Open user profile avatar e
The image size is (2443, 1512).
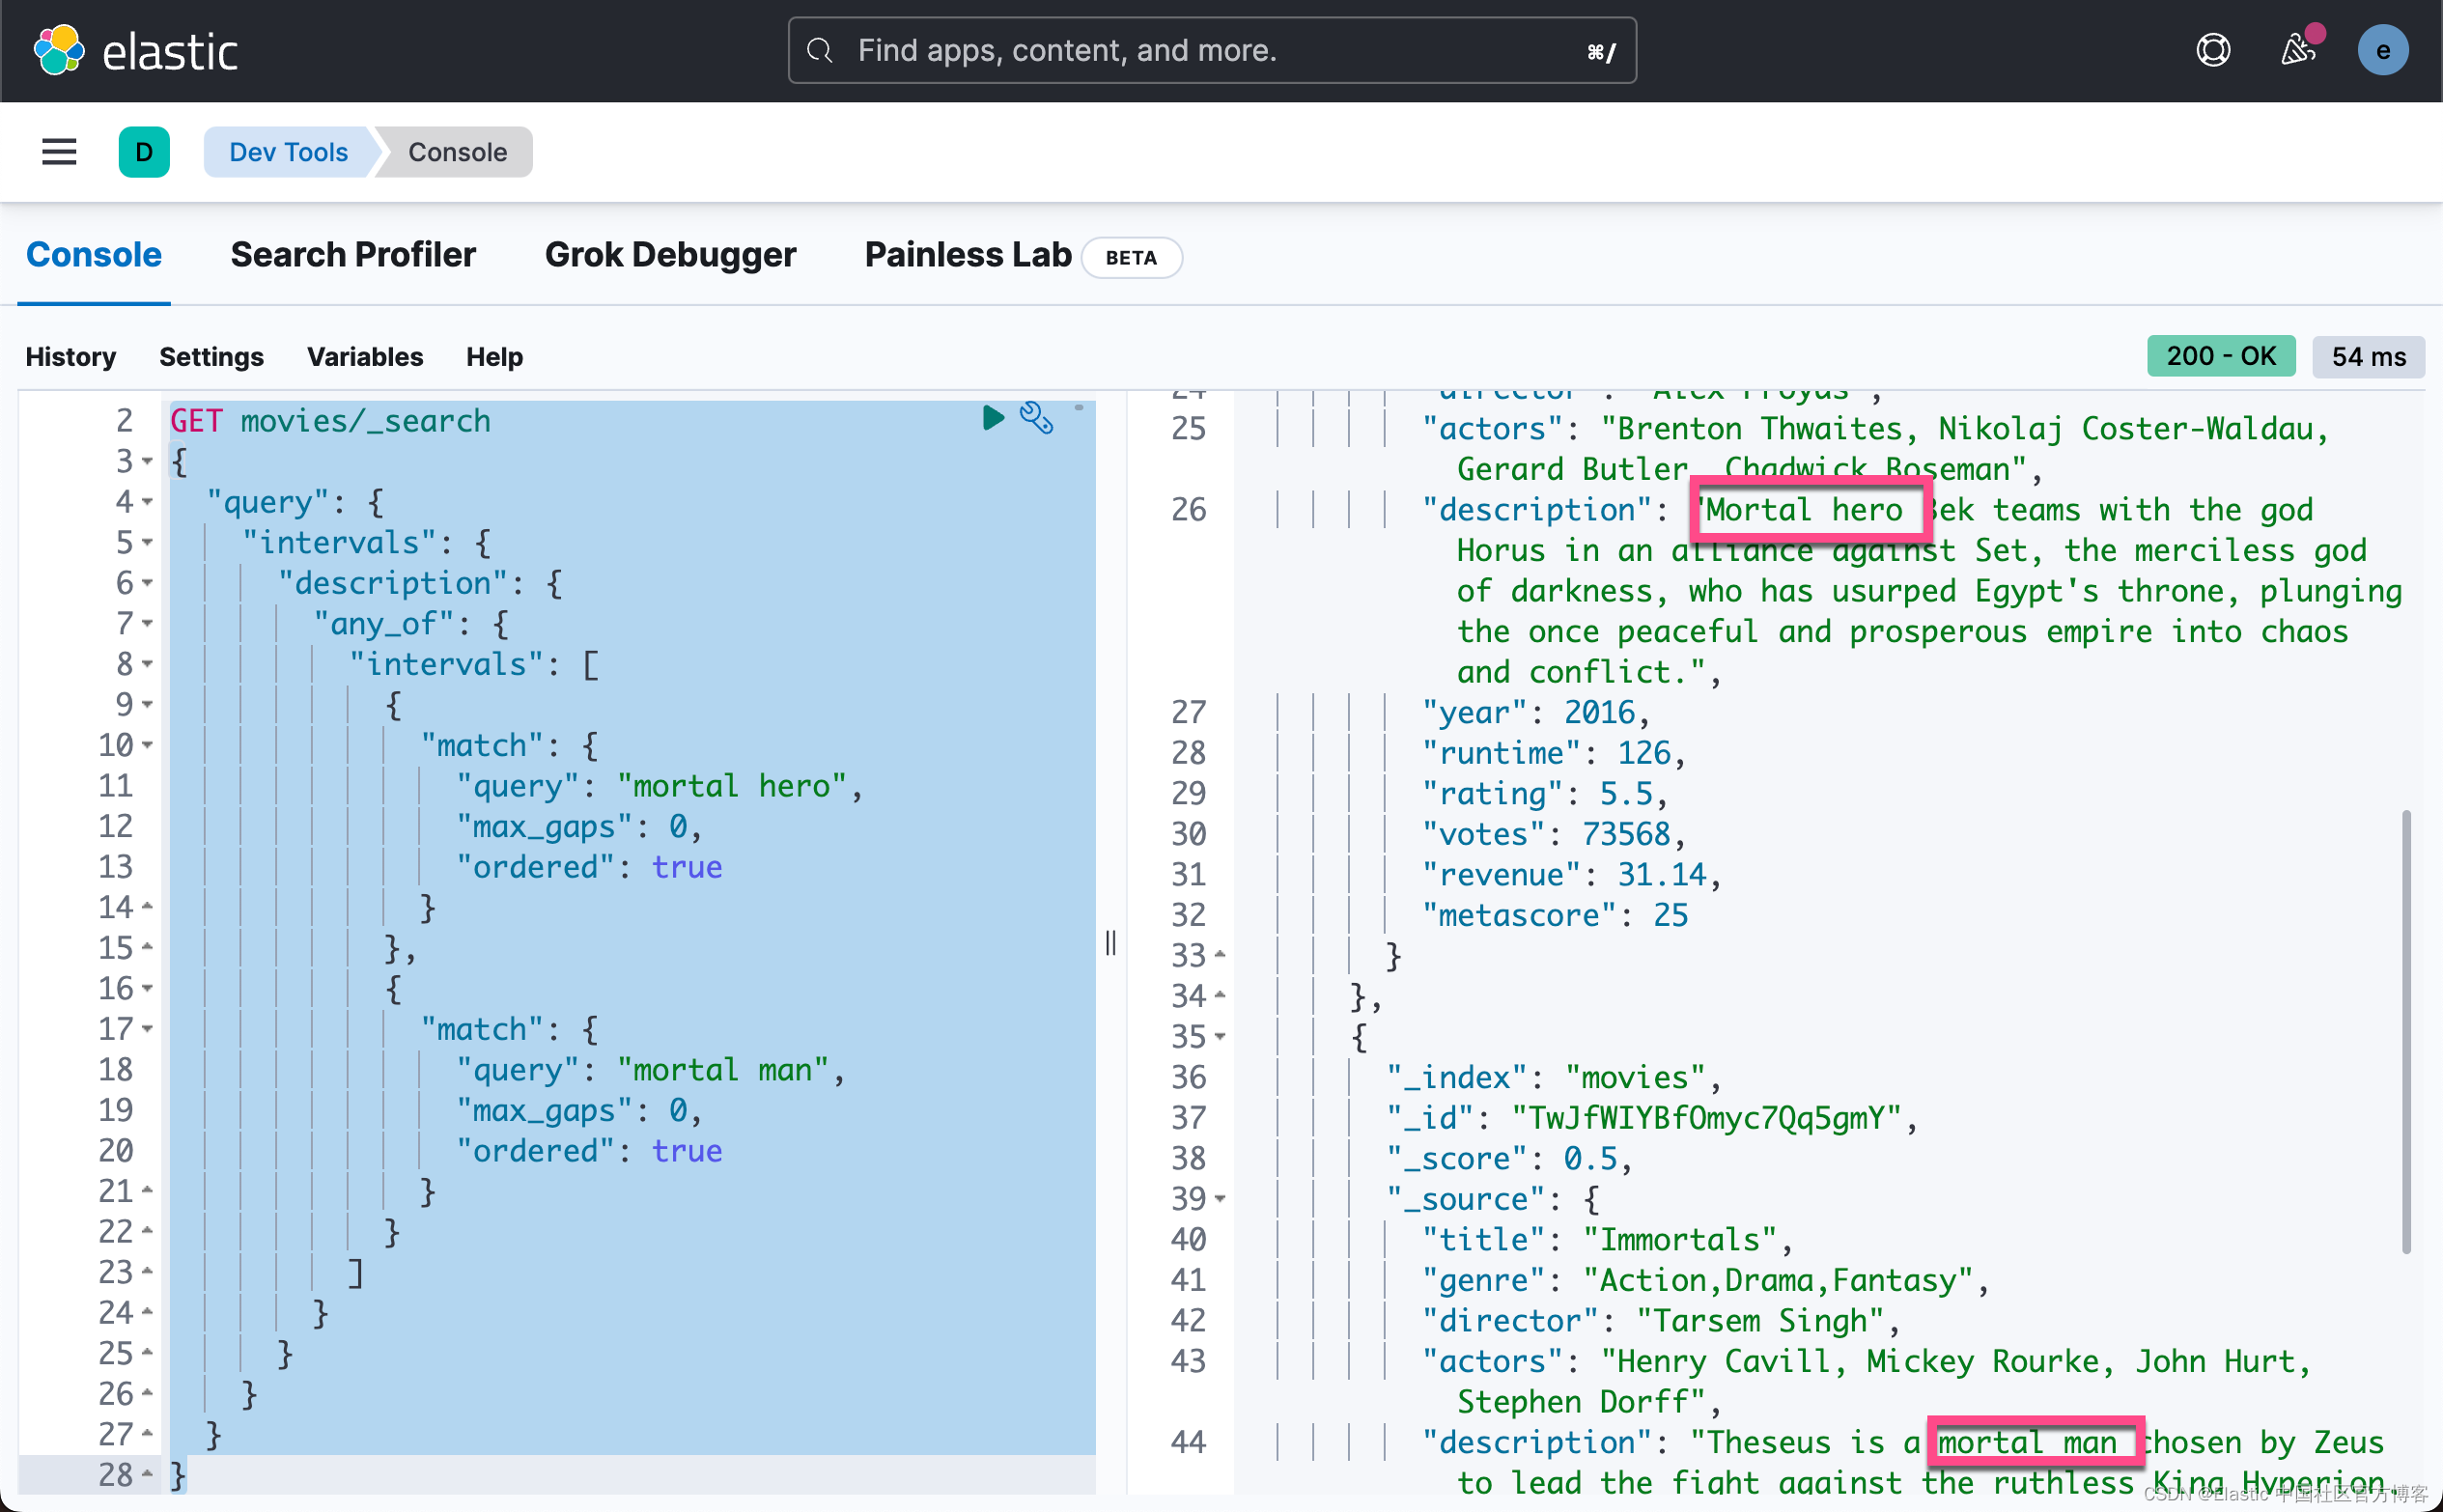point(2382,50)
